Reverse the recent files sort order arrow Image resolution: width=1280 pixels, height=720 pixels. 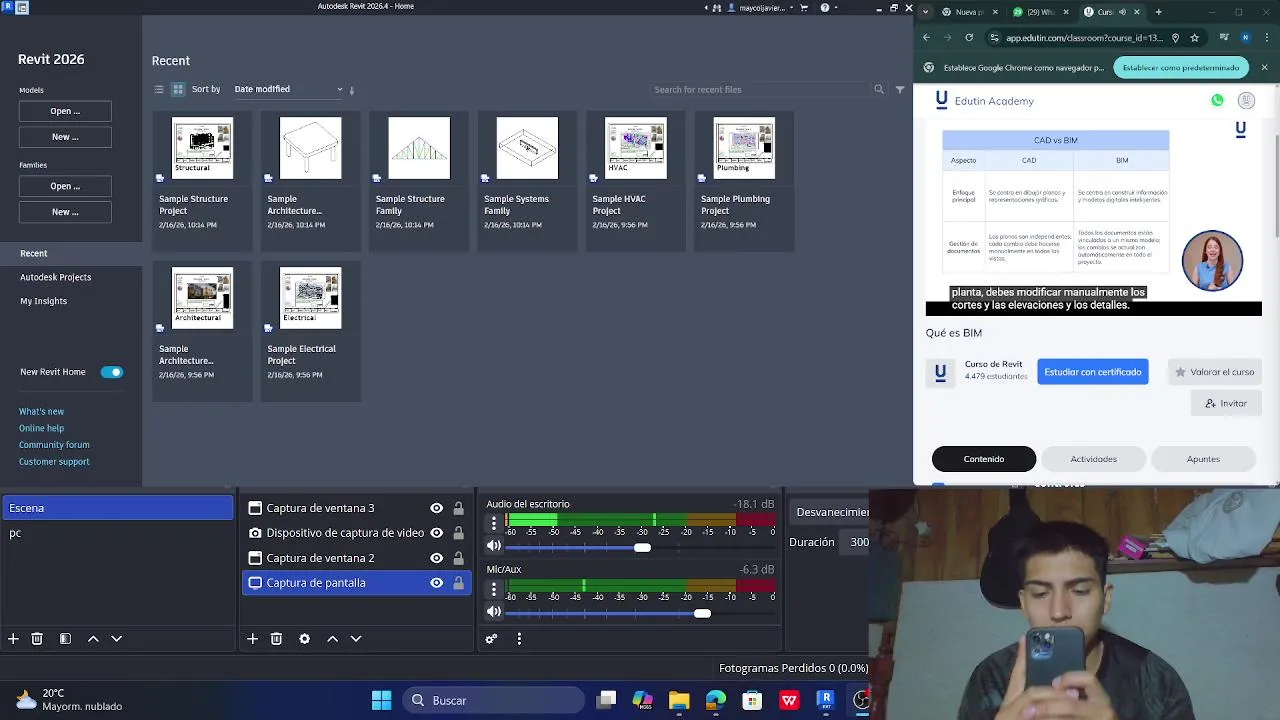tap(352, 90)
